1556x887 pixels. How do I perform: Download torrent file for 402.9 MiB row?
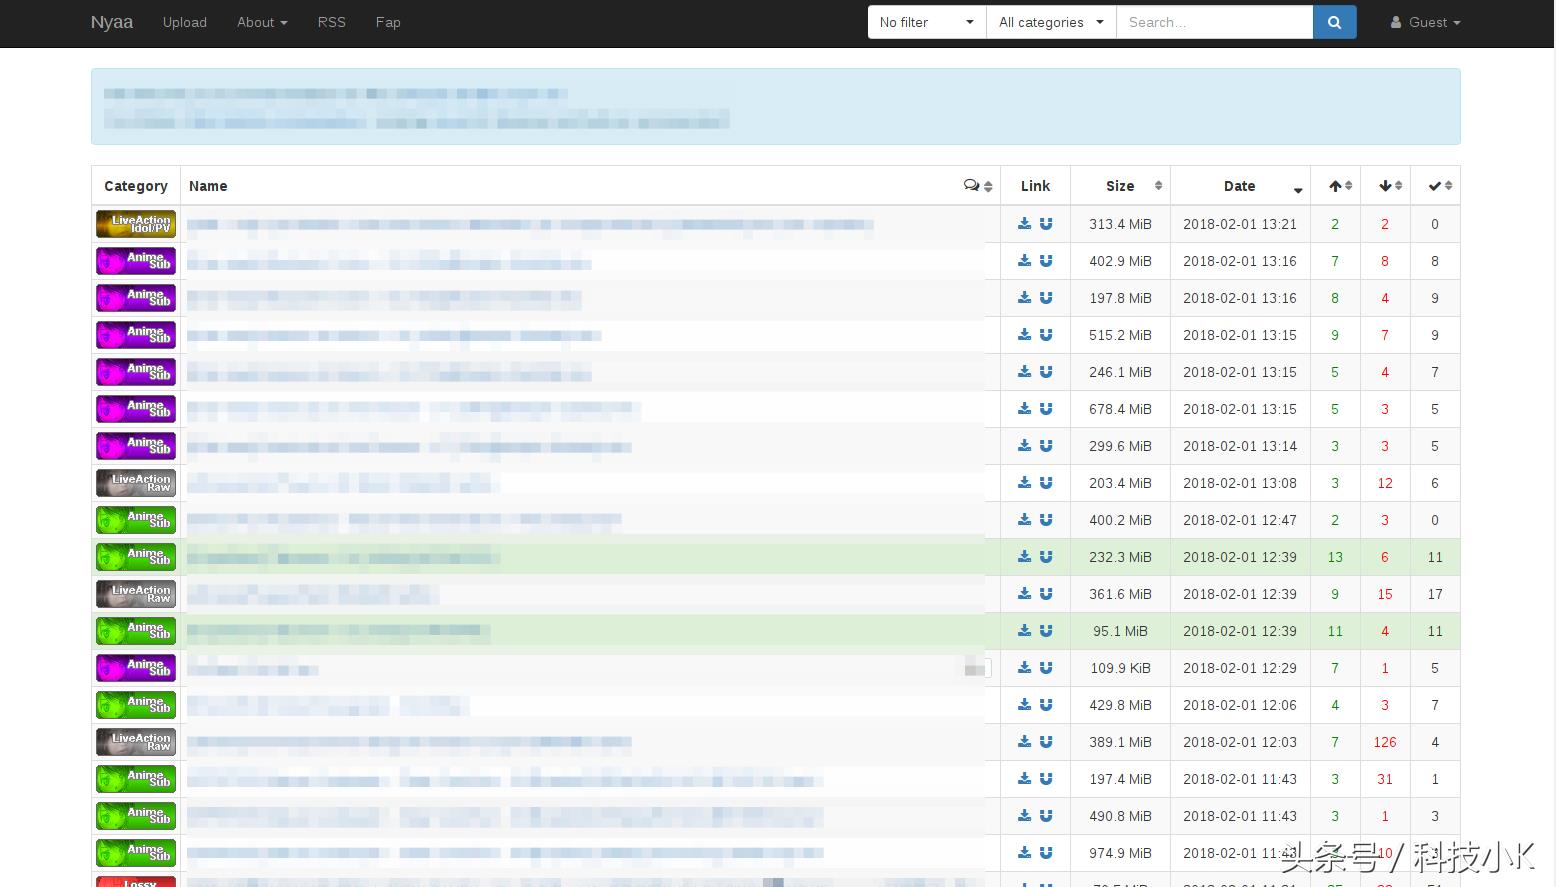tap(1025, 261)
